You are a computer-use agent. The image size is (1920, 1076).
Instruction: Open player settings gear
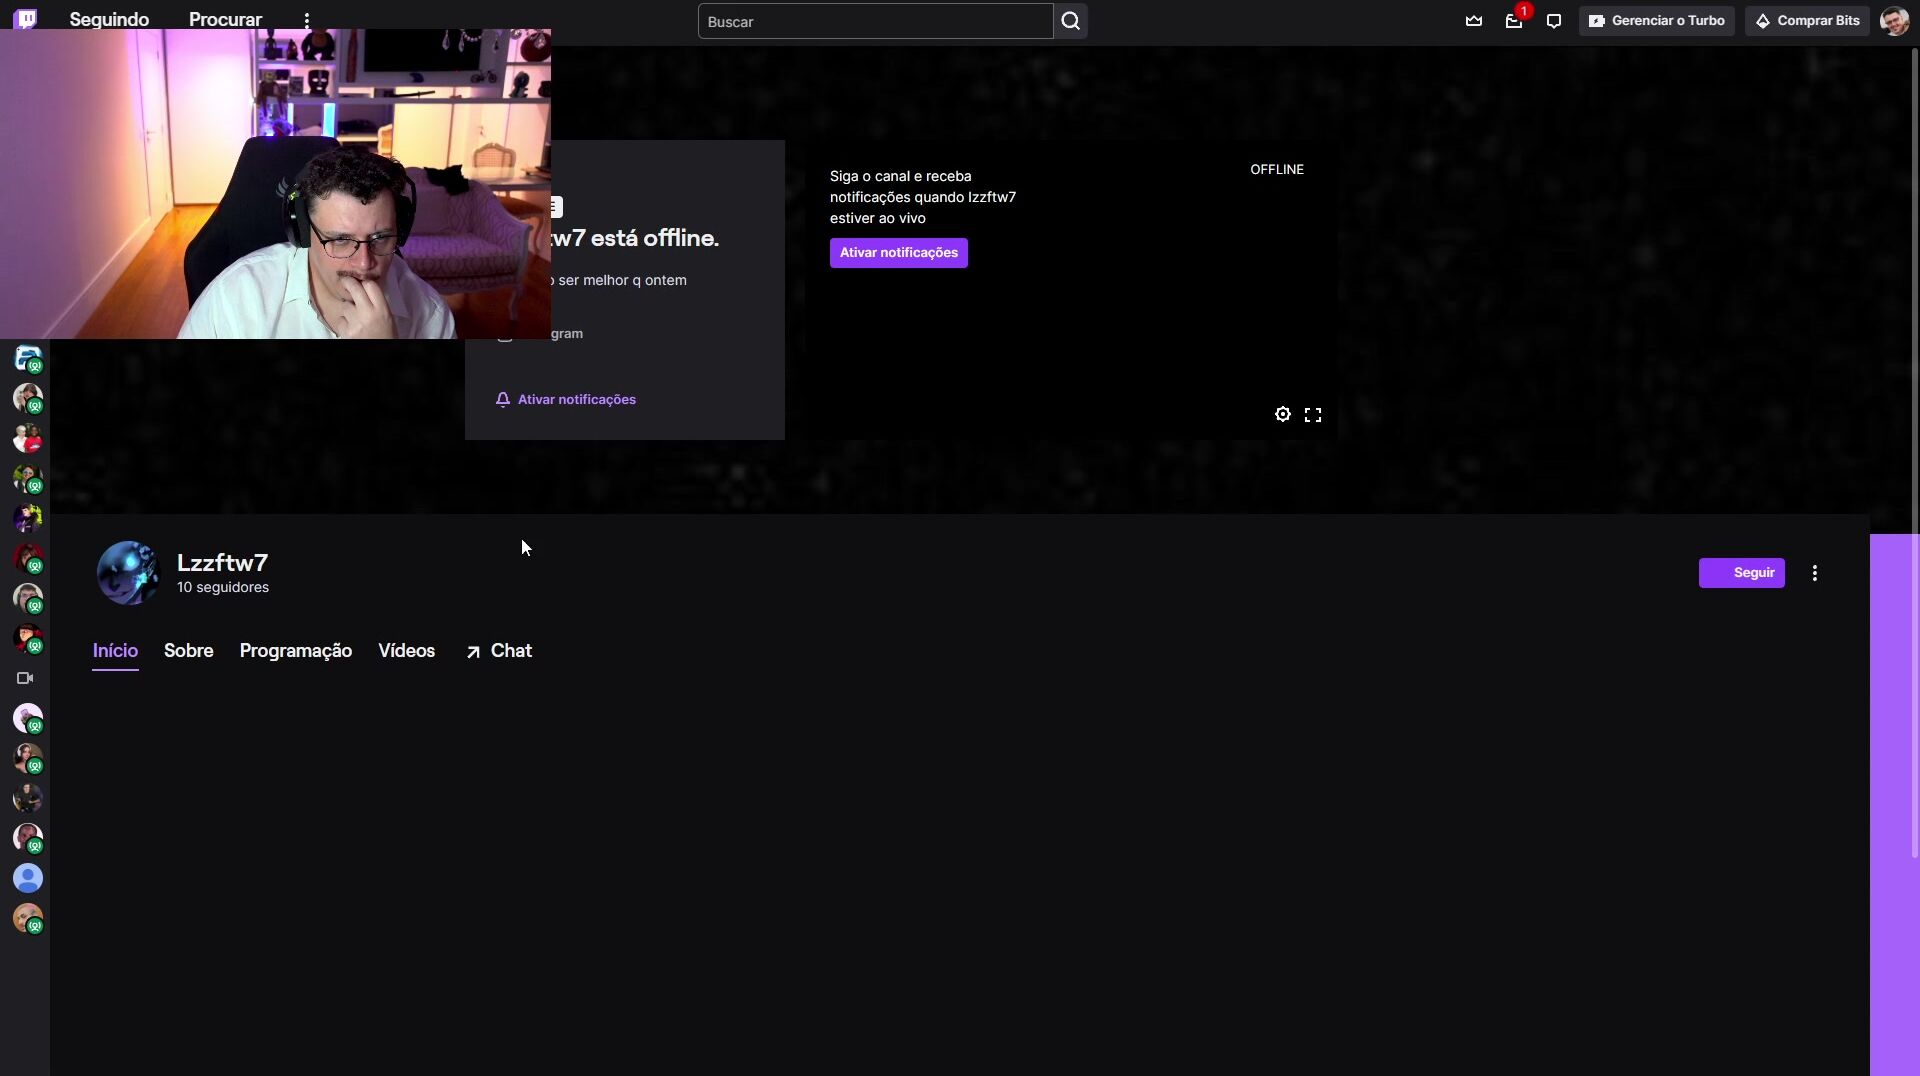coord(1283,414)
